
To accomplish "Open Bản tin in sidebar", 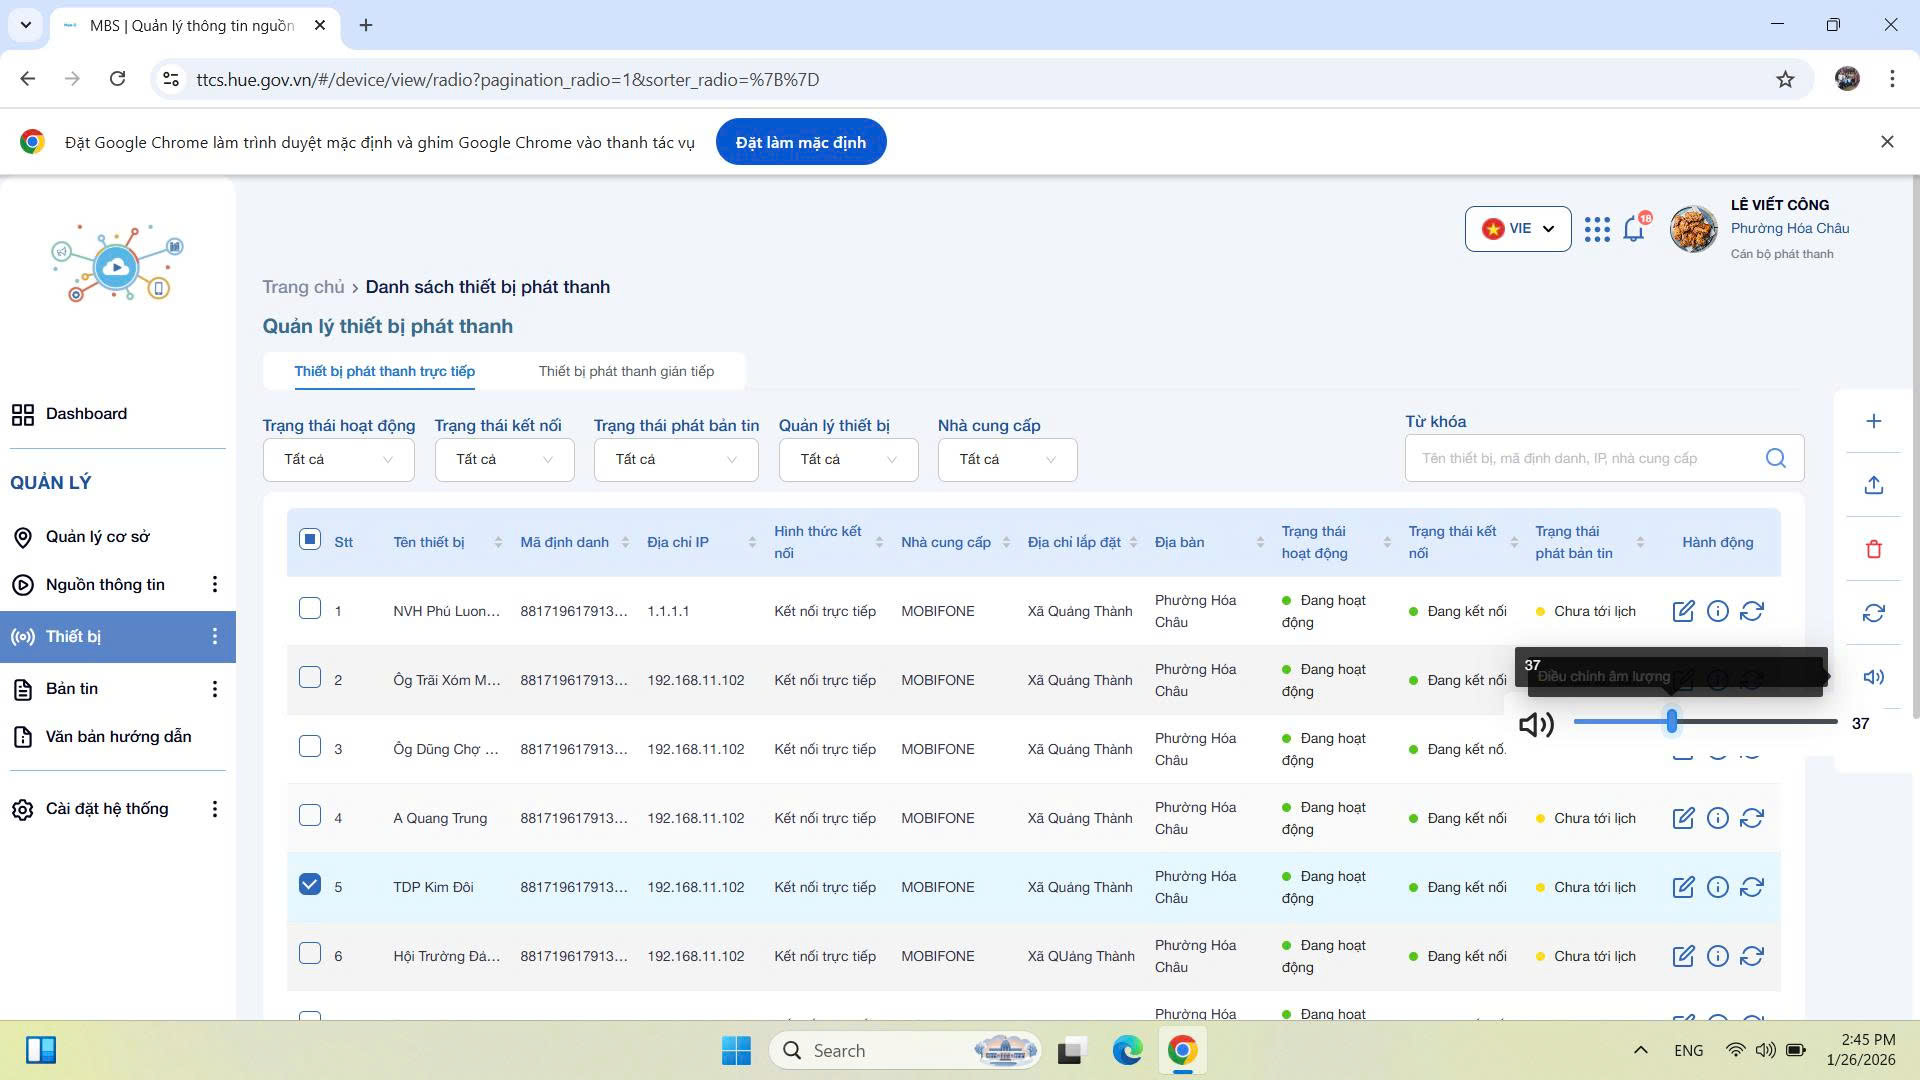I will [72, 689].
